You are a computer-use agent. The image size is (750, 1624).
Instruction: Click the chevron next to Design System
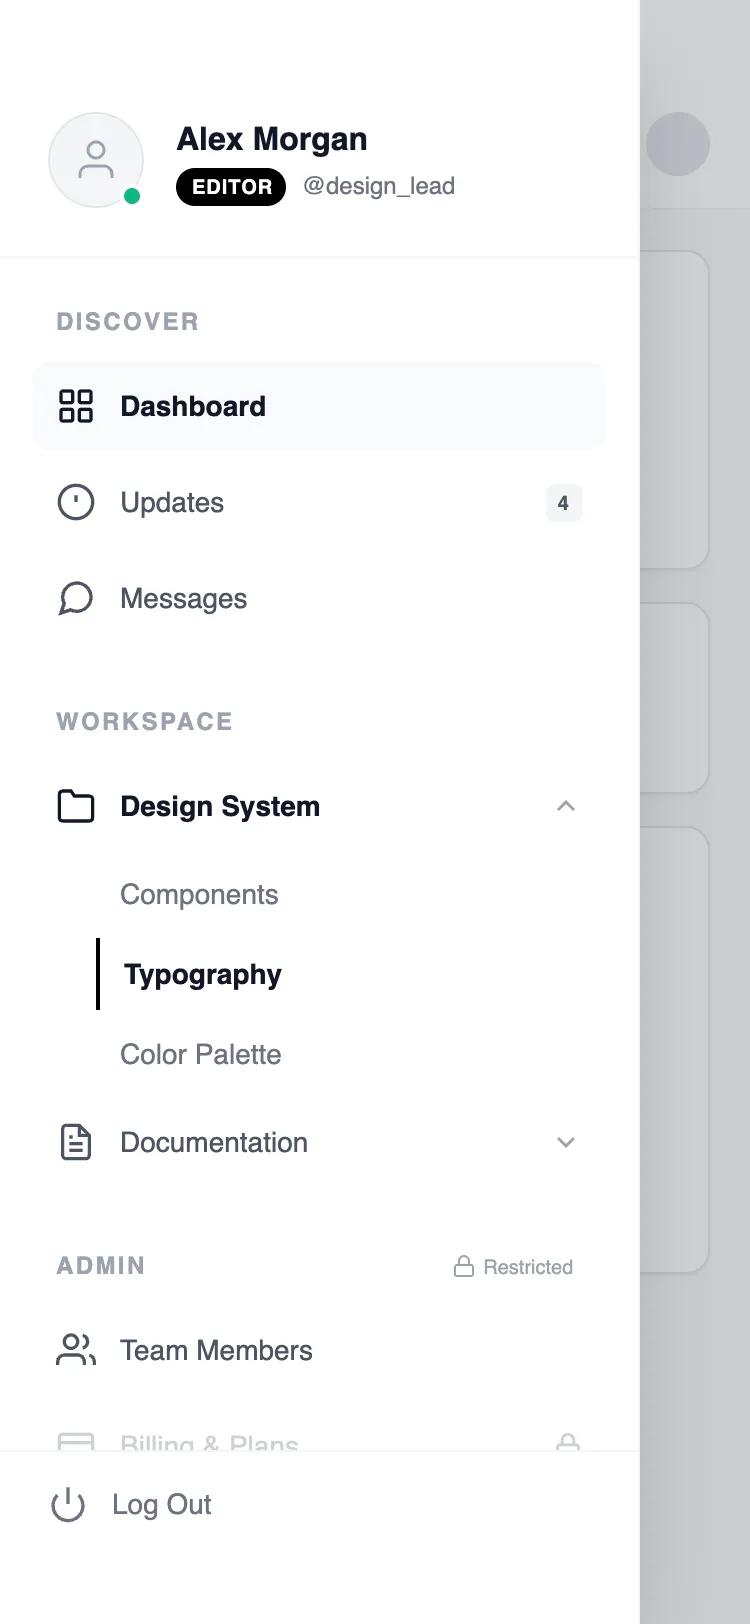click(x=566, y=805)
